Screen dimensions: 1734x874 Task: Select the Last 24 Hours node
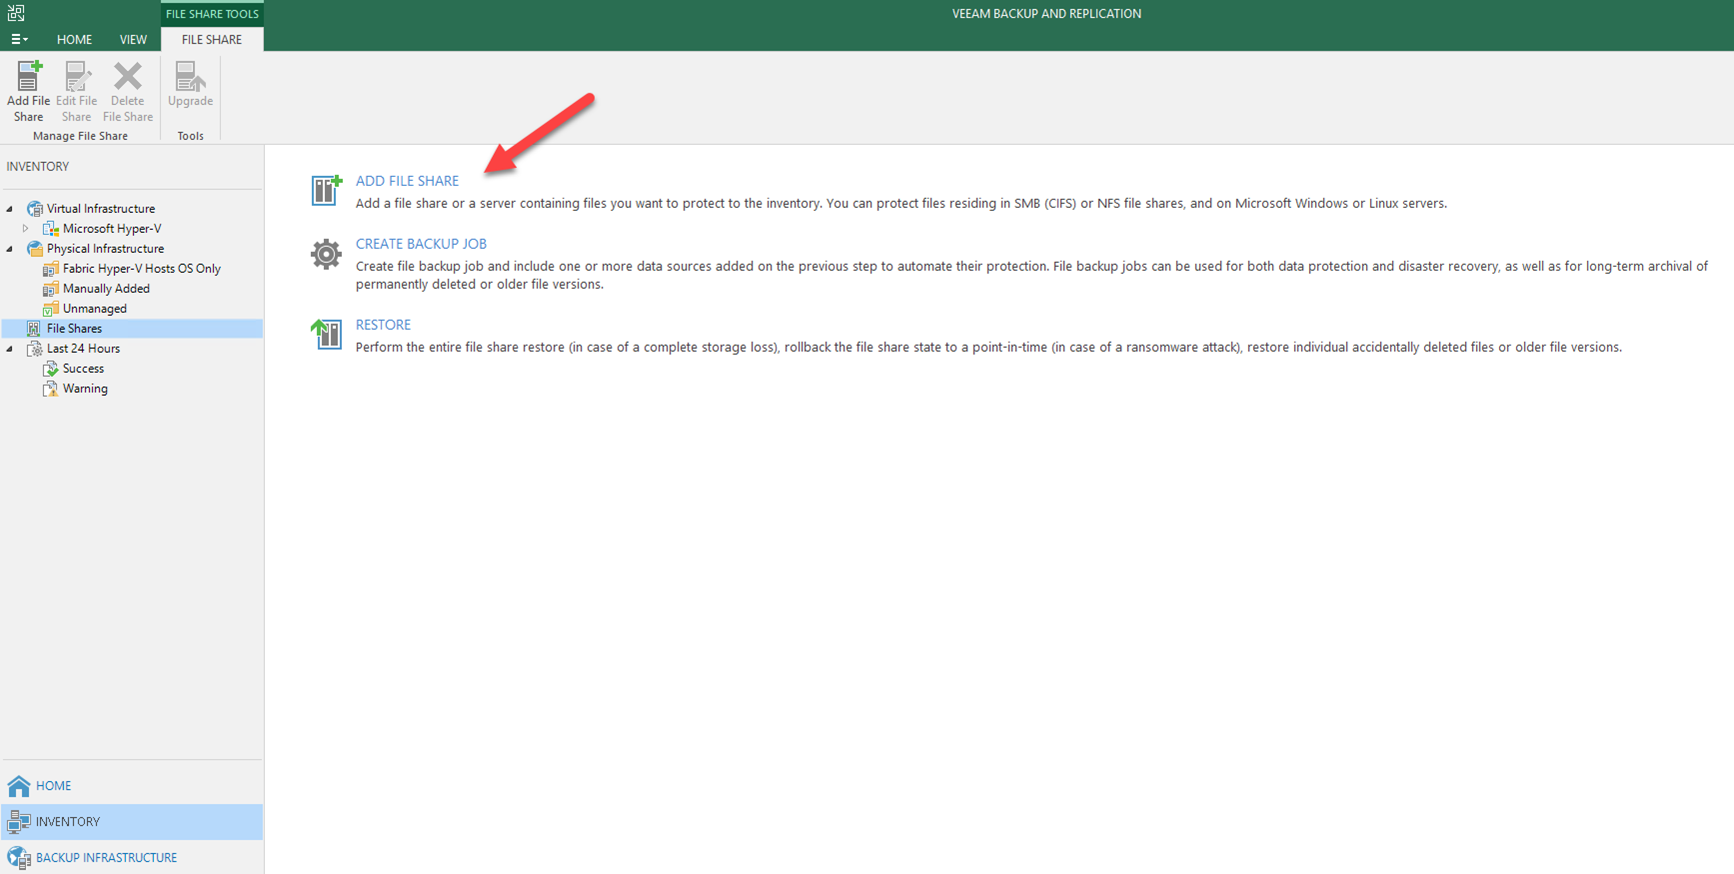(x=83, y=349)
